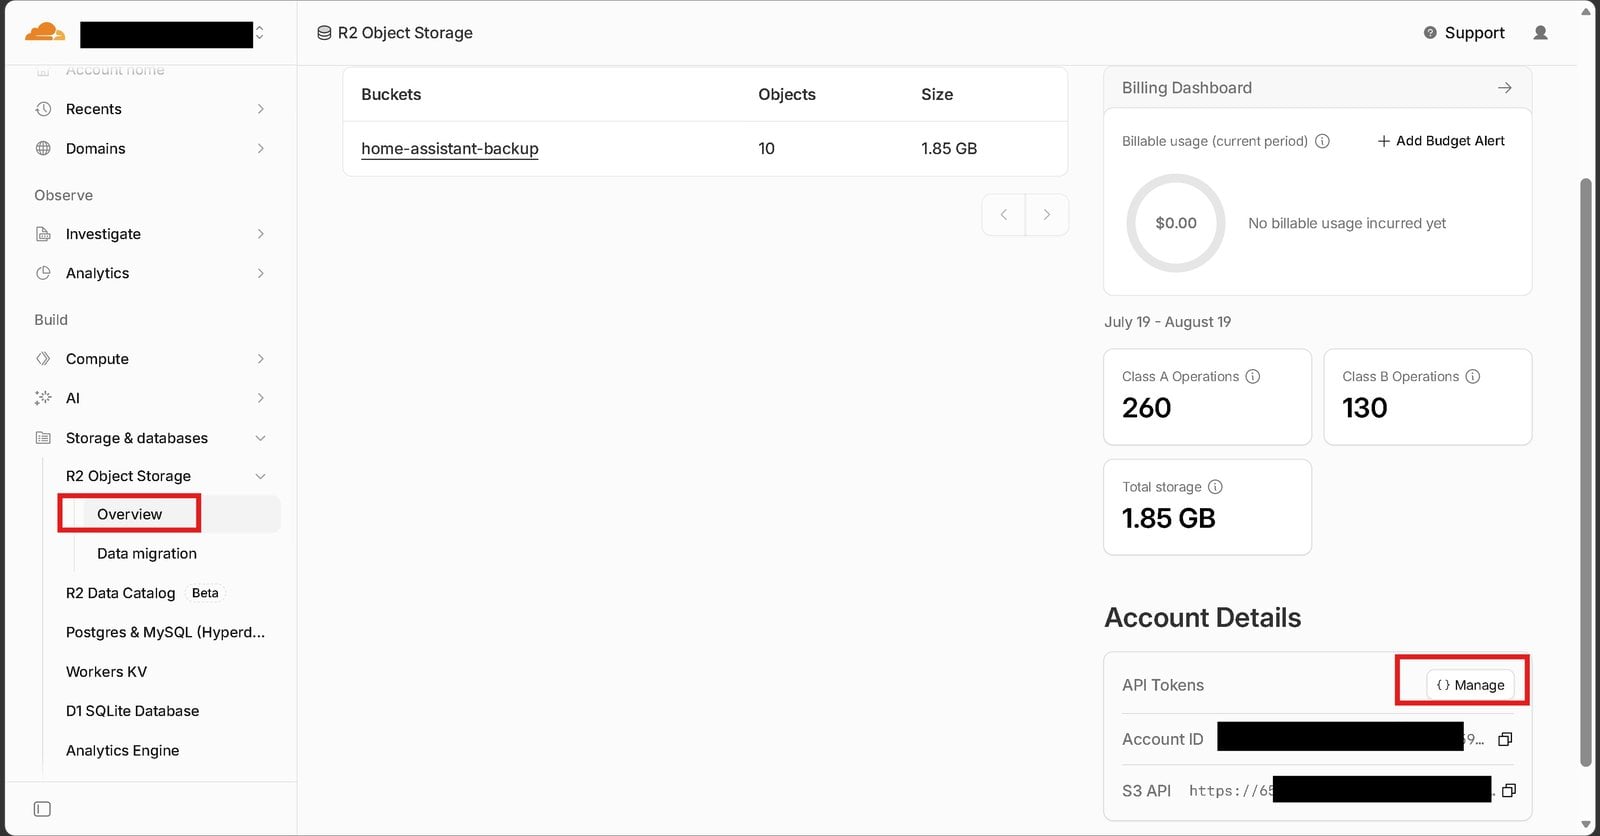This screenshot has width=1600, height=836.
Task: Click Class B Operations value 130
Action: (1365, 408)
